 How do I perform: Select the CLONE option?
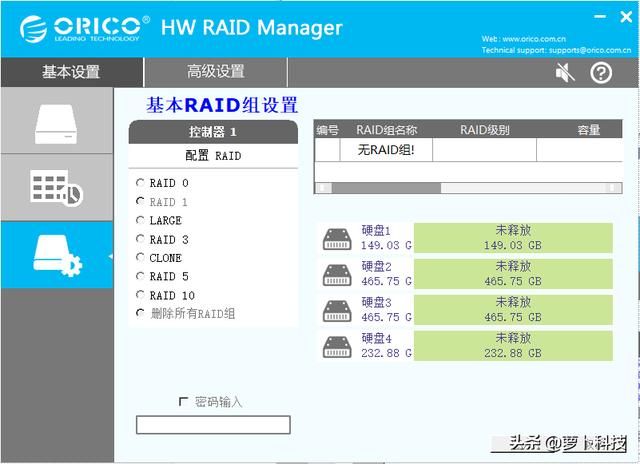140,257
